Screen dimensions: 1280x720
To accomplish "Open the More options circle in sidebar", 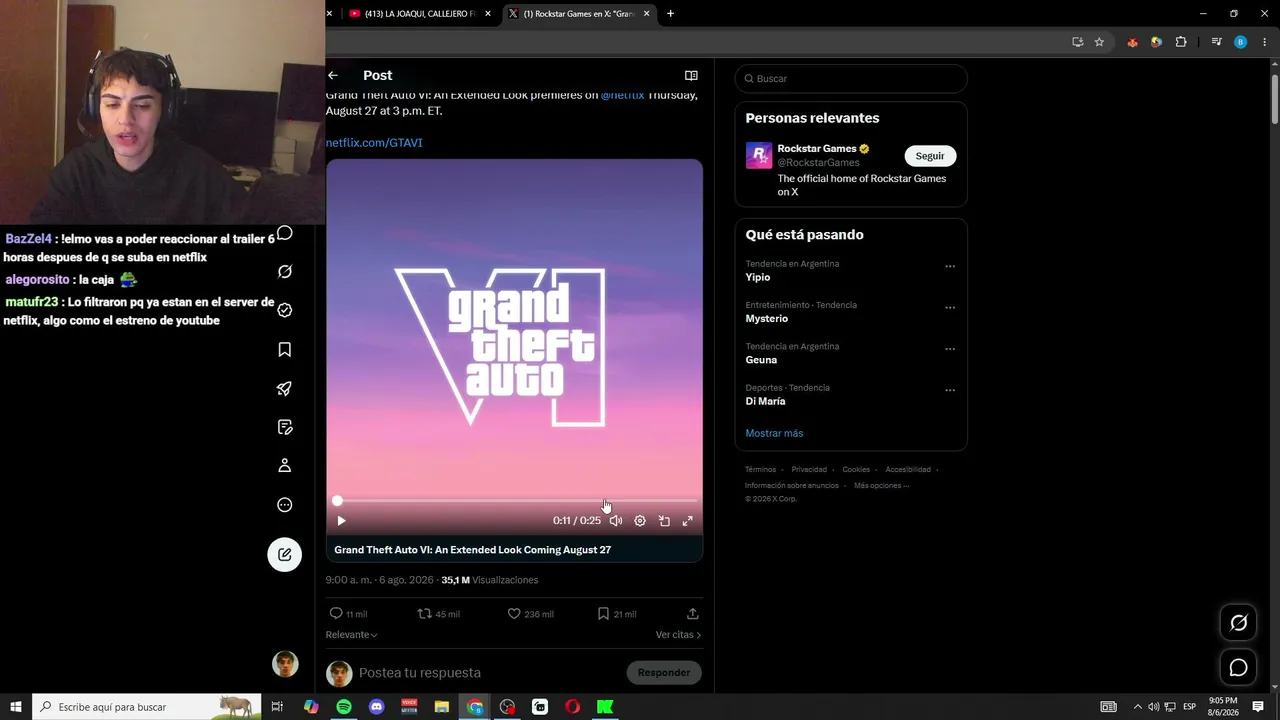I will (285, 505).
